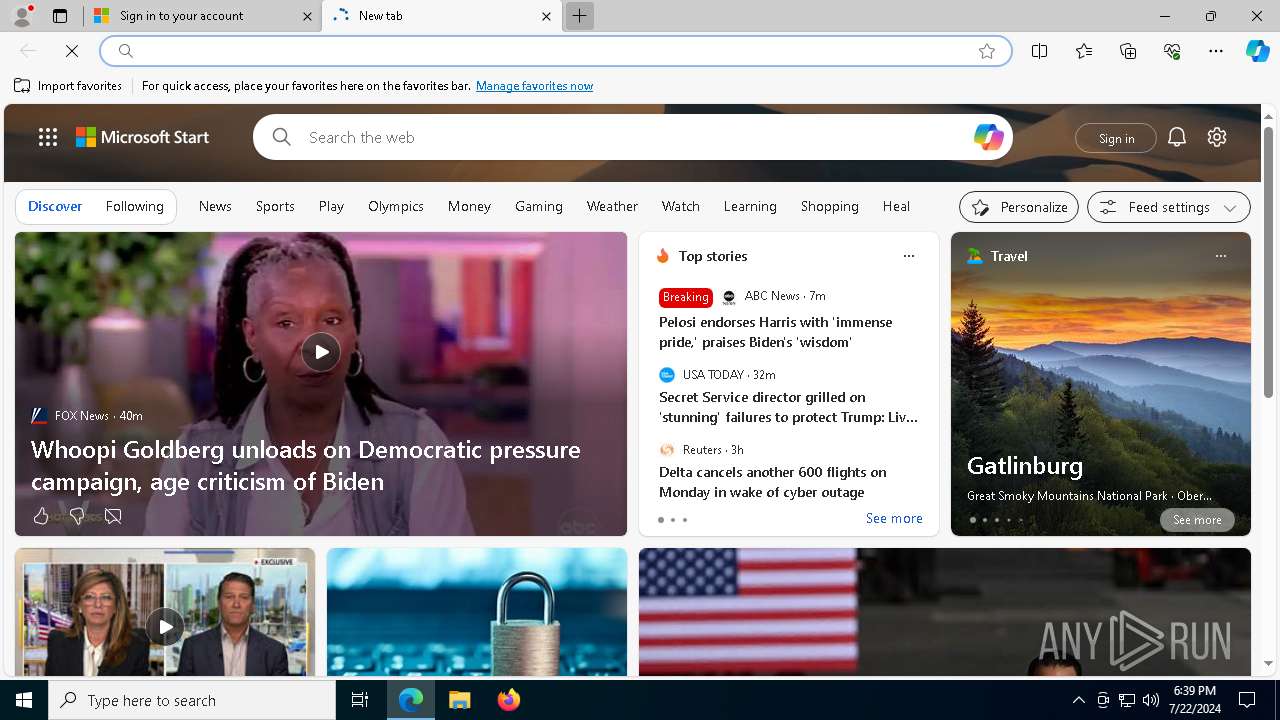Switch to 'Sign in to your account' tab
This screenshot has height=720, width=1280.
(x=200, y=16)
